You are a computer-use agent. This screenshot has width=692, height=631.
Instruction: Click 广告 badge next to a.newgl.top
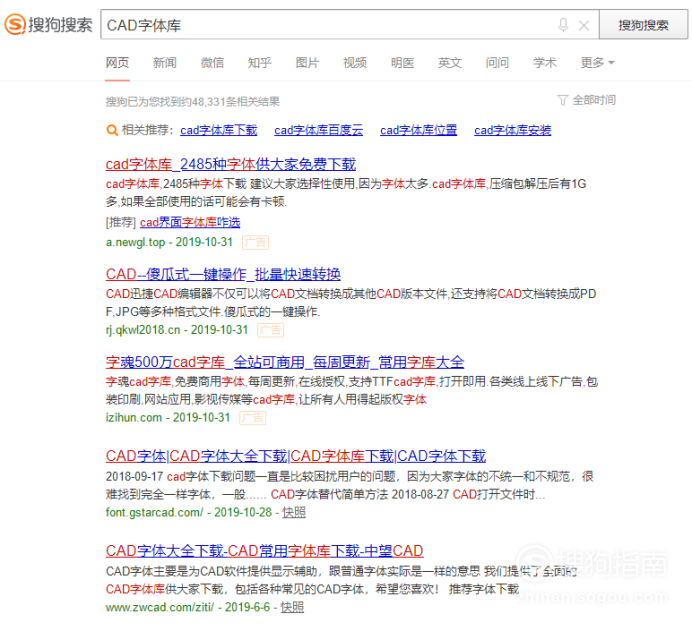click(x=256, y=242)
